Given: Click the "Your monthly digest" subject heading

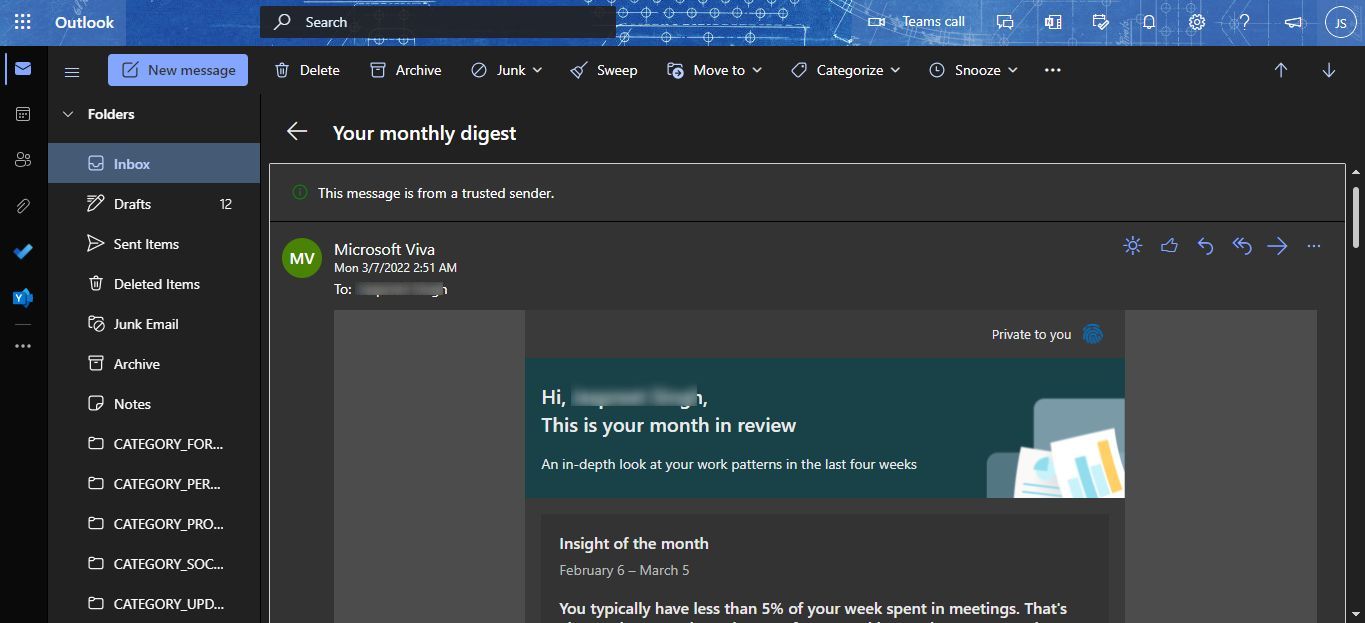Looking at the screenshot, I should click(x=424, y=133).
